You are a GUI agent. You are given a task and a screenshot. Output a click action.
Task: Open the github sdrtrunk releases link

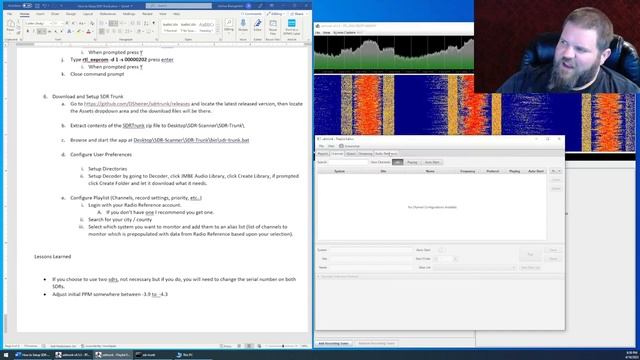coord(137,104)
